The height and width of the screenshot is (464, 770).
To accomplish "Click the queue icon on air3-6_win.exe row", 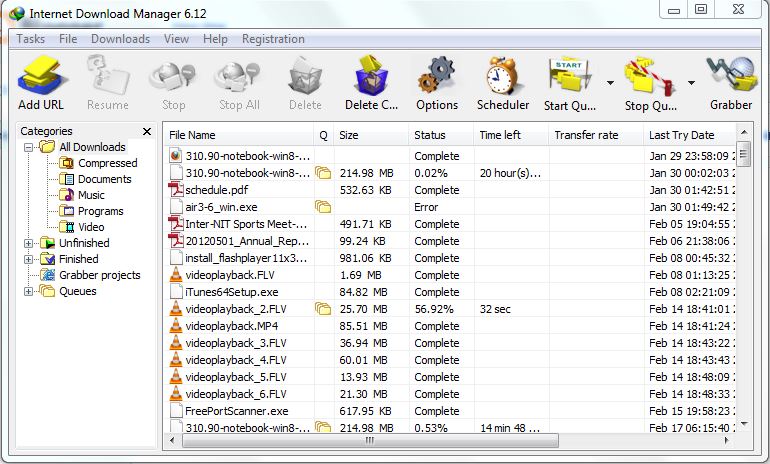I will click(323, 207).
